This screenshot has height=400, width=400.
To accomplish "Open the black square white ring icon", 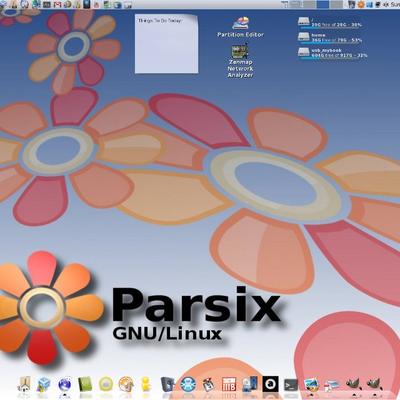I will [x=270, y=384].
